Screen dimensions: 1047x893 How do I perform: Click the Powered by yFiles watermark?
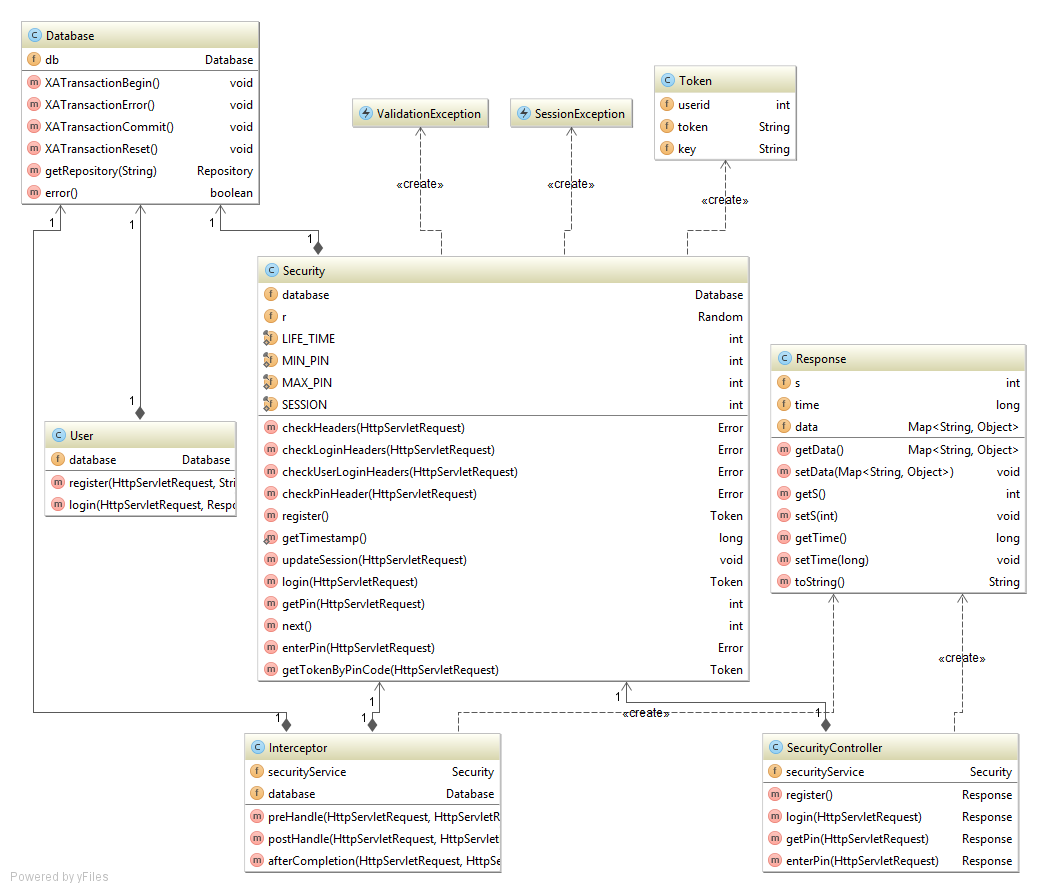click(59, 877)
